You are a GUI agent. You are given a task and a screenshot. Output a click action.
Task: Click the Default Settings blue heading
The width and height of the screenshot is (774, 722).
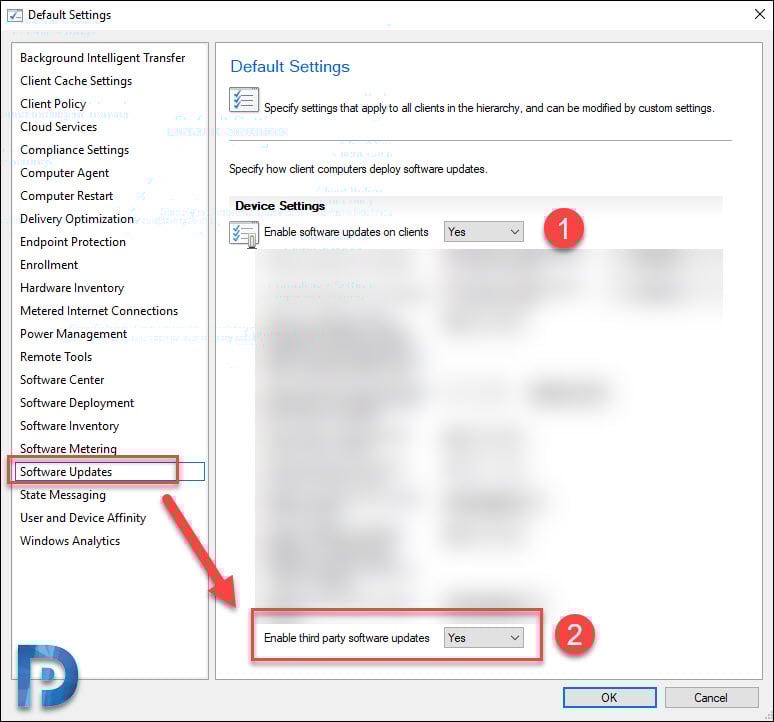tap(290, 67)
